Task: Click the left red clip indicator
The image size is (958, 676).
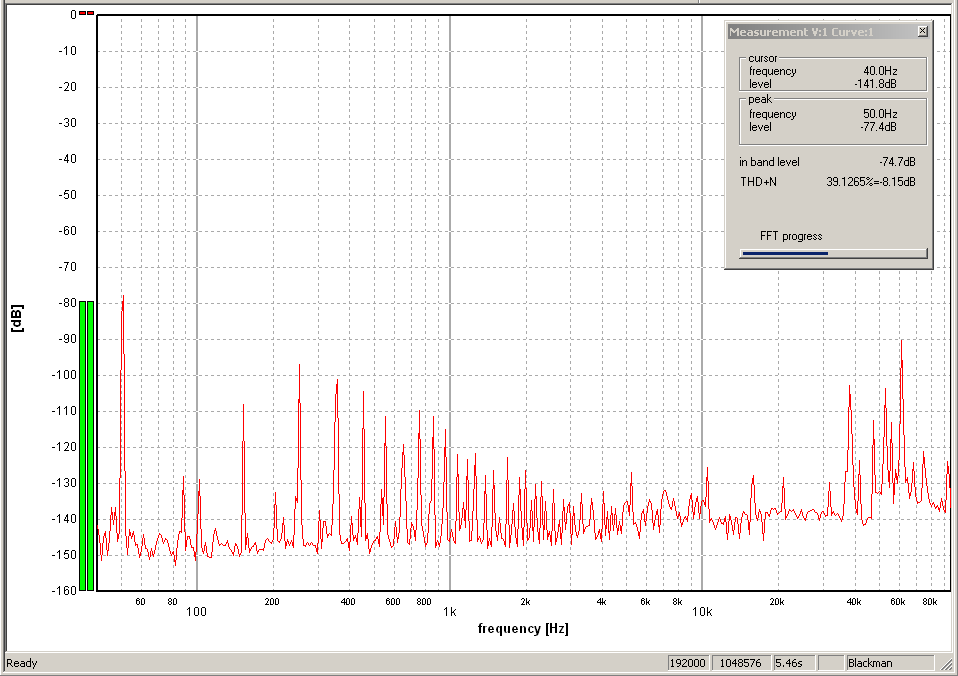Action: point(83,13)
